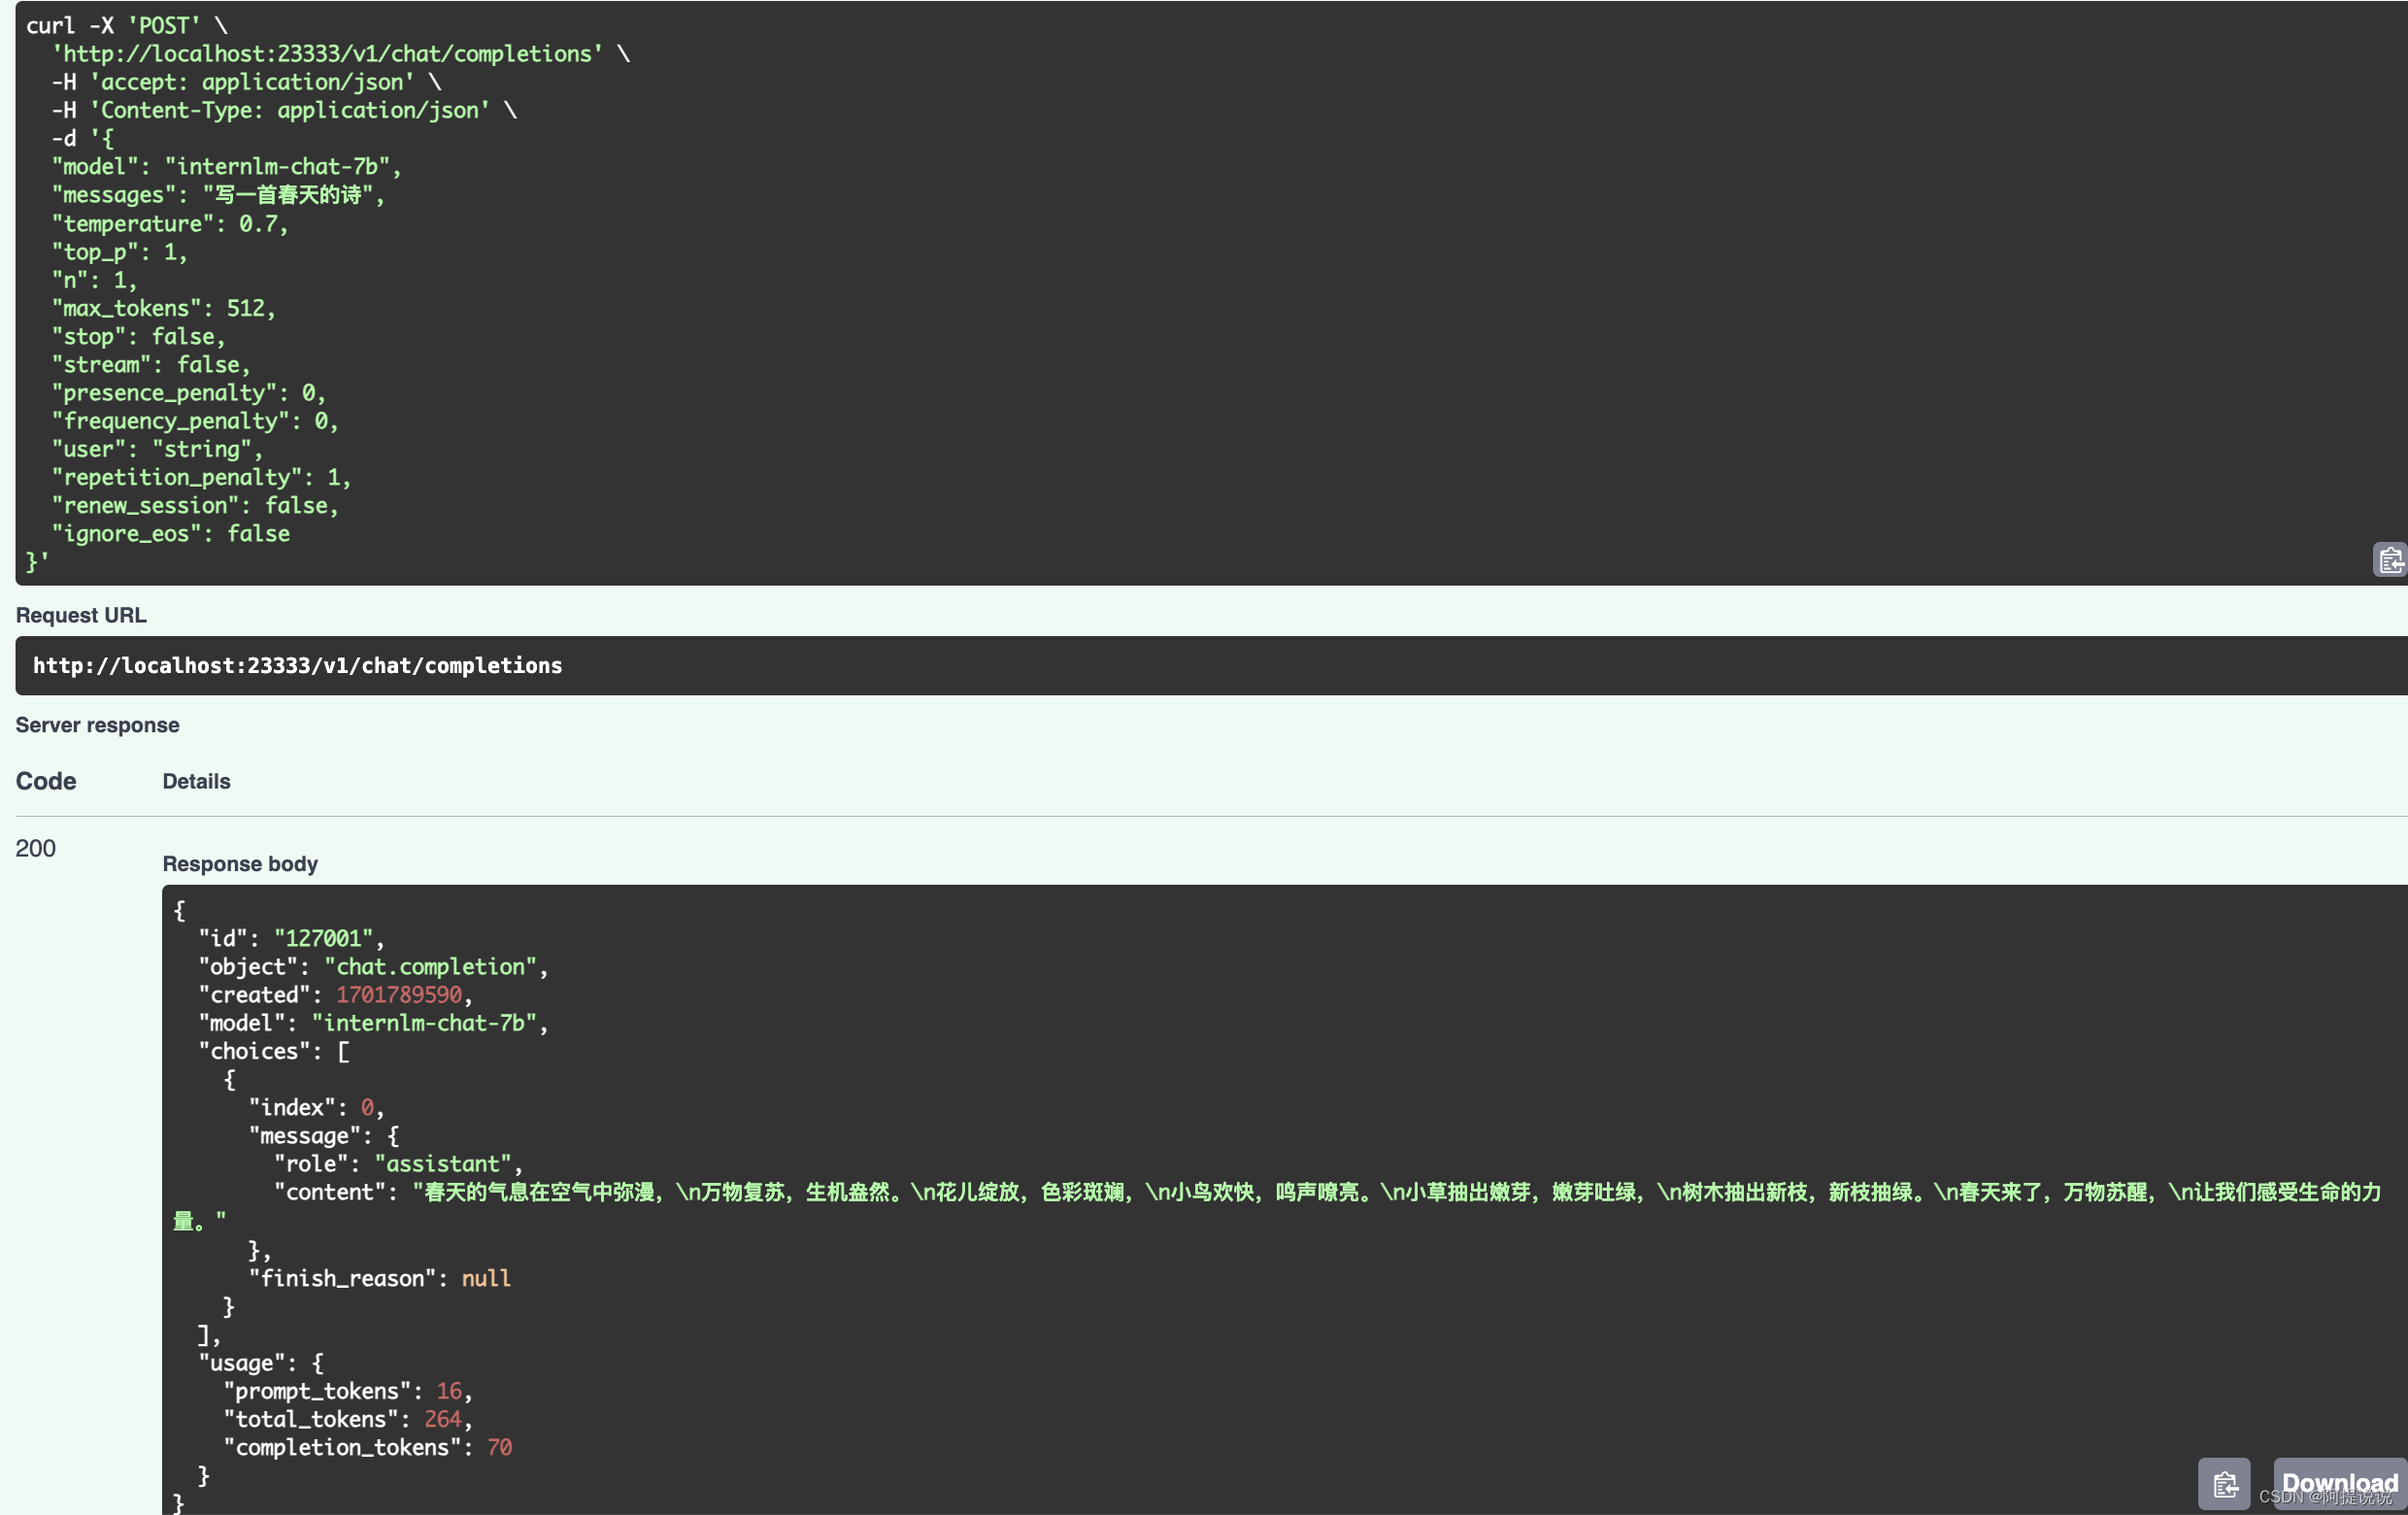Click the 200 response code cell
2408x1515 pixels.
[x=35, y=848]
